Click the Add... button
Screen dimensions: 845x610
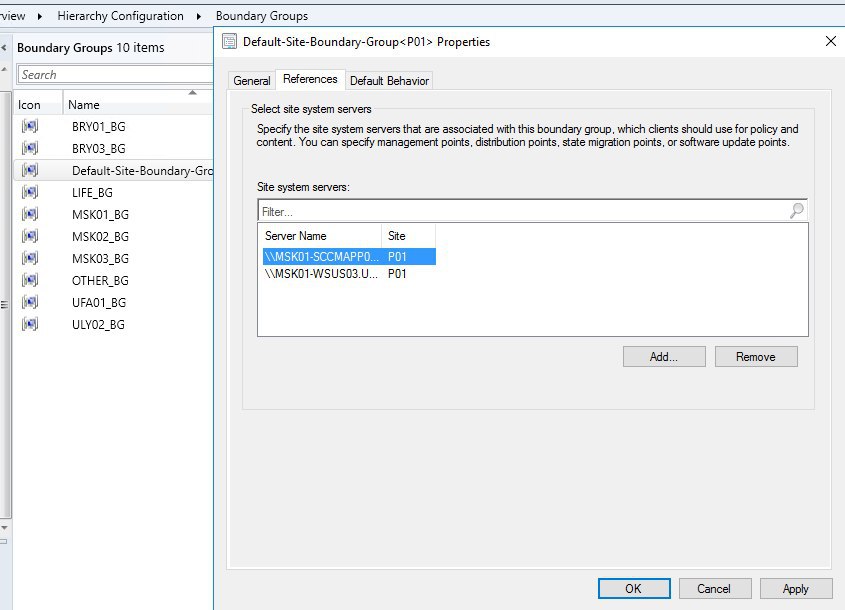click(664, 357)
